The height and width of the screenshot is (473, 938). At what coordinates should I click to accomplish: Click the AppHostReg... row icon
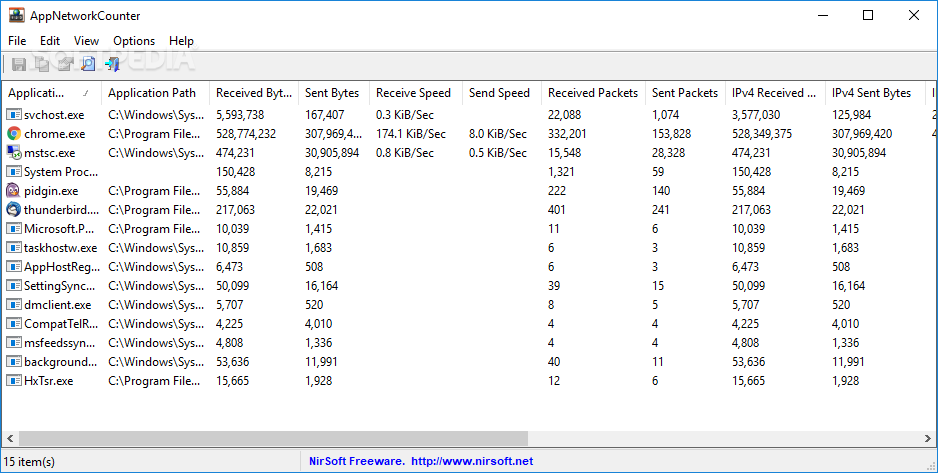point(14,267)
